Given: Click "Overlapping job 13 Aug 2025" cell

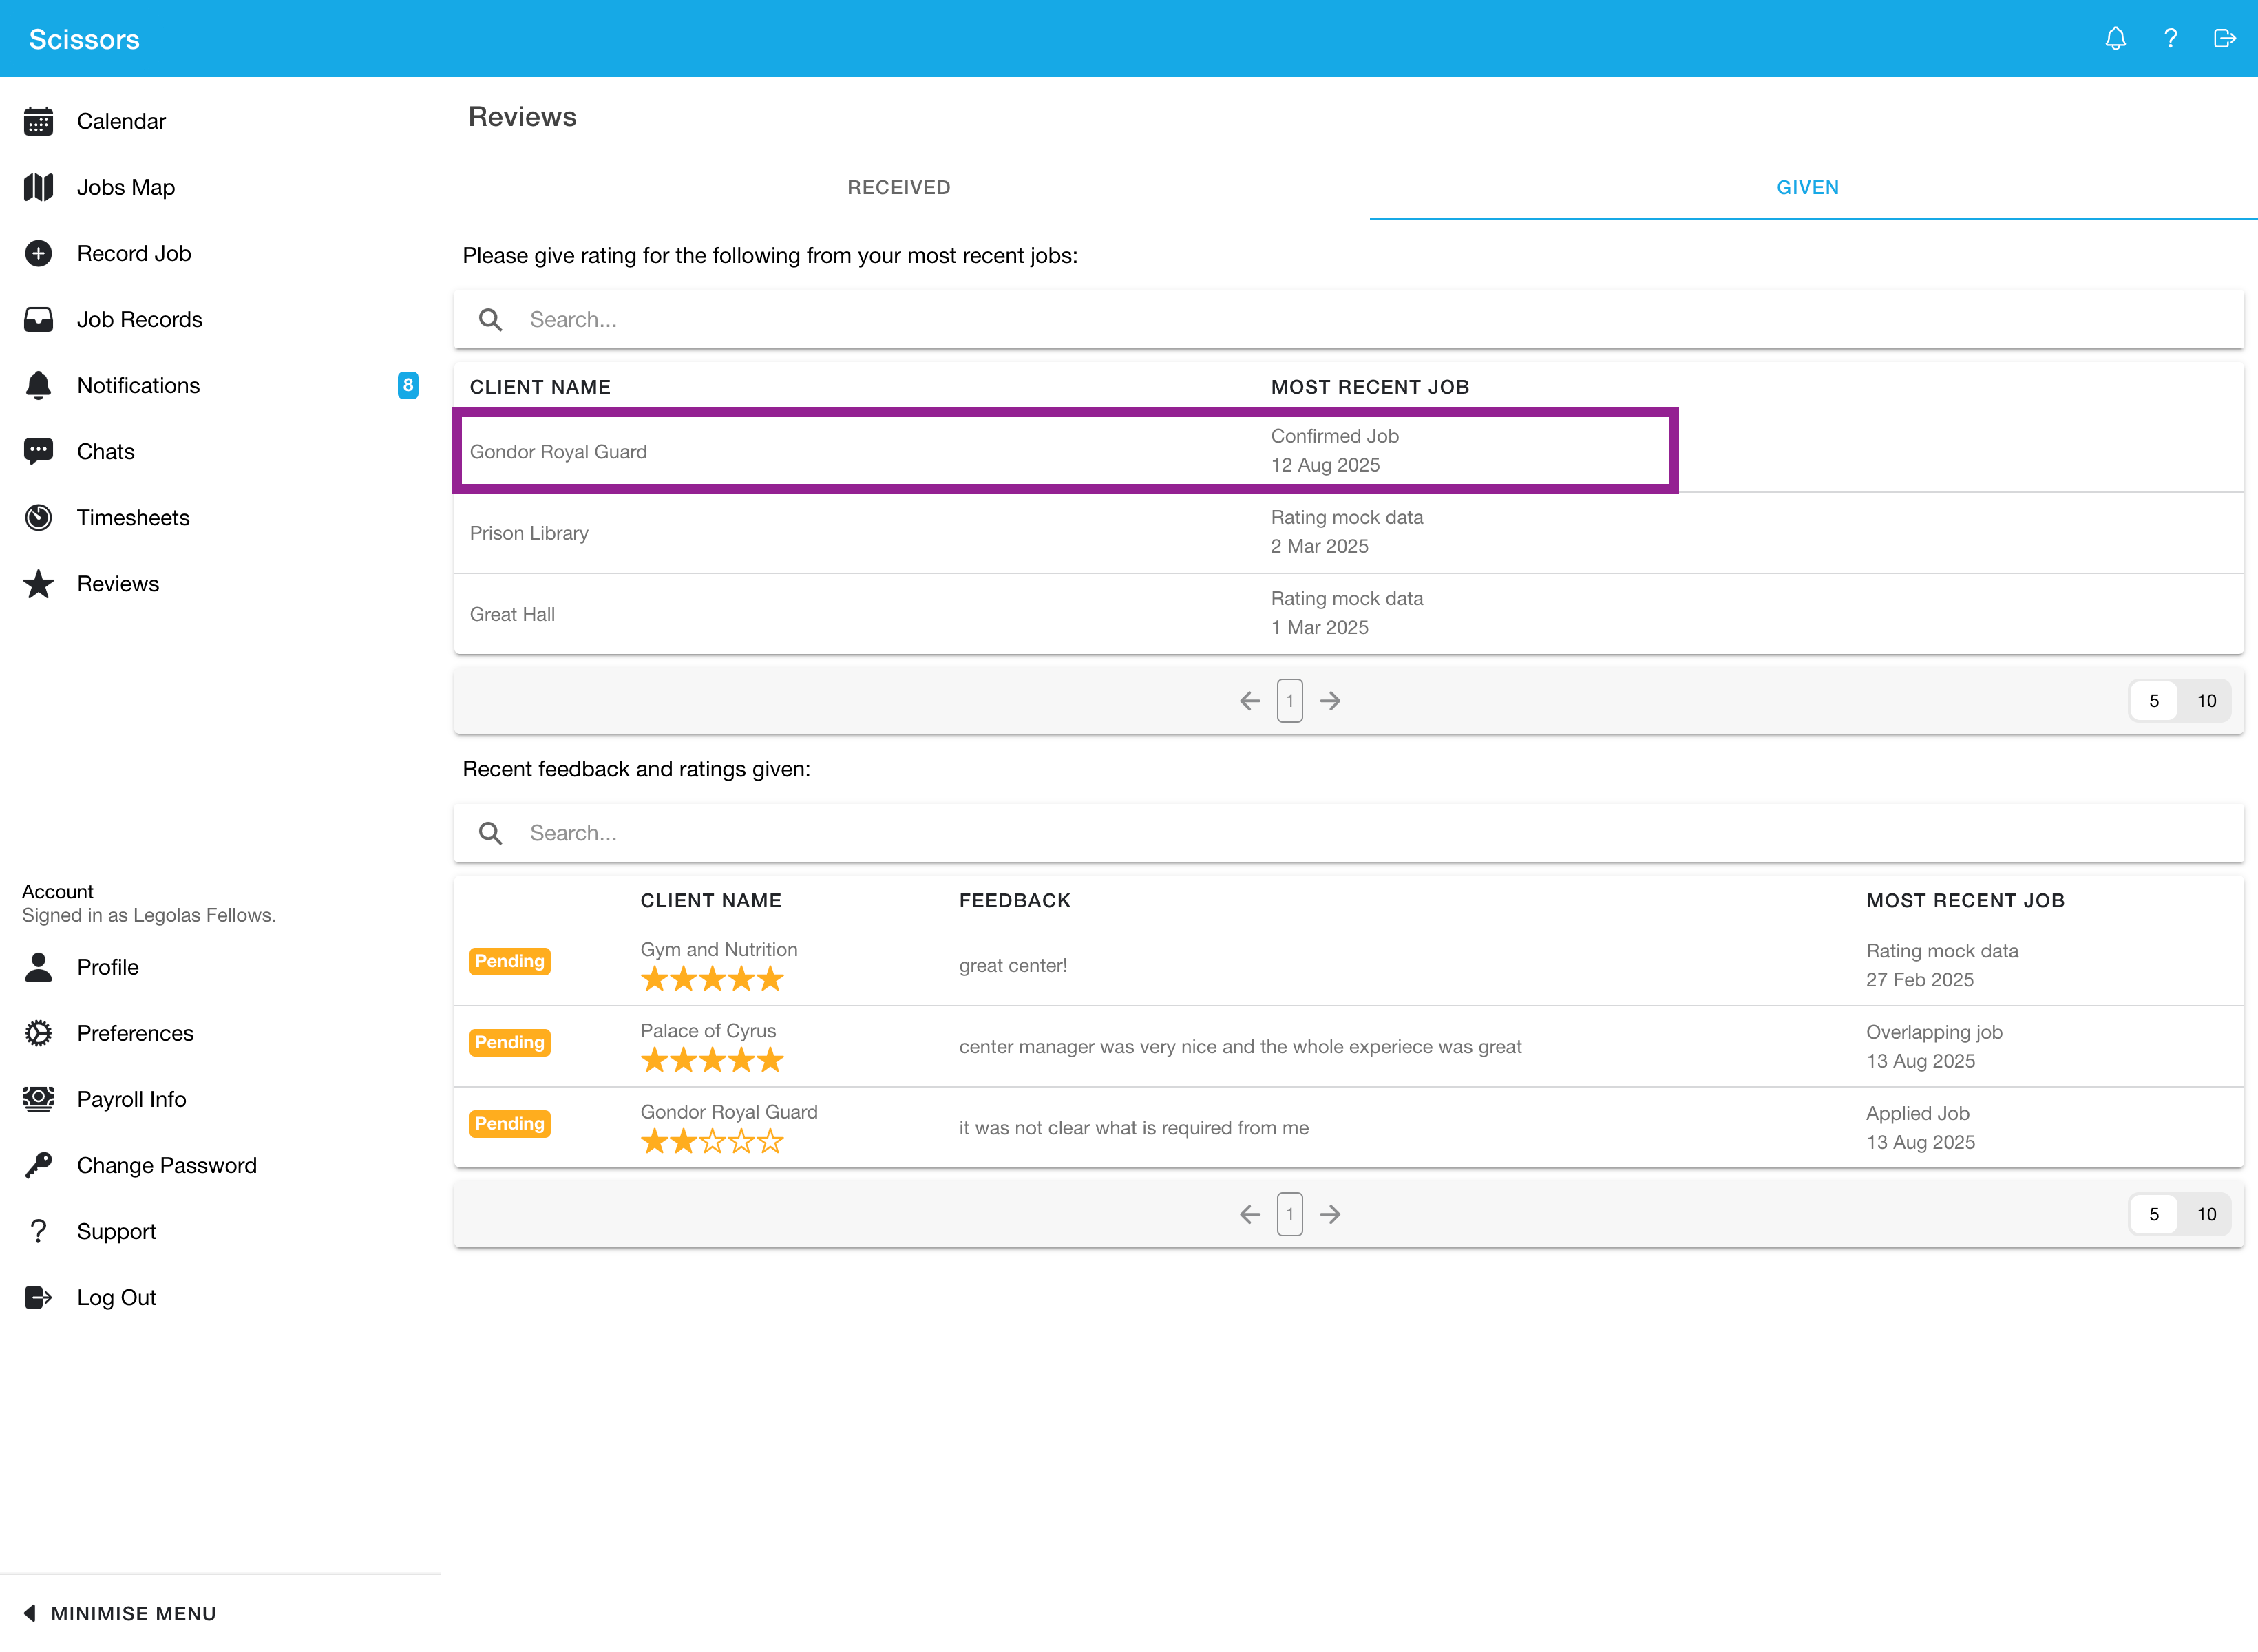Looking at the screenshot, I should (1934, 1046).
